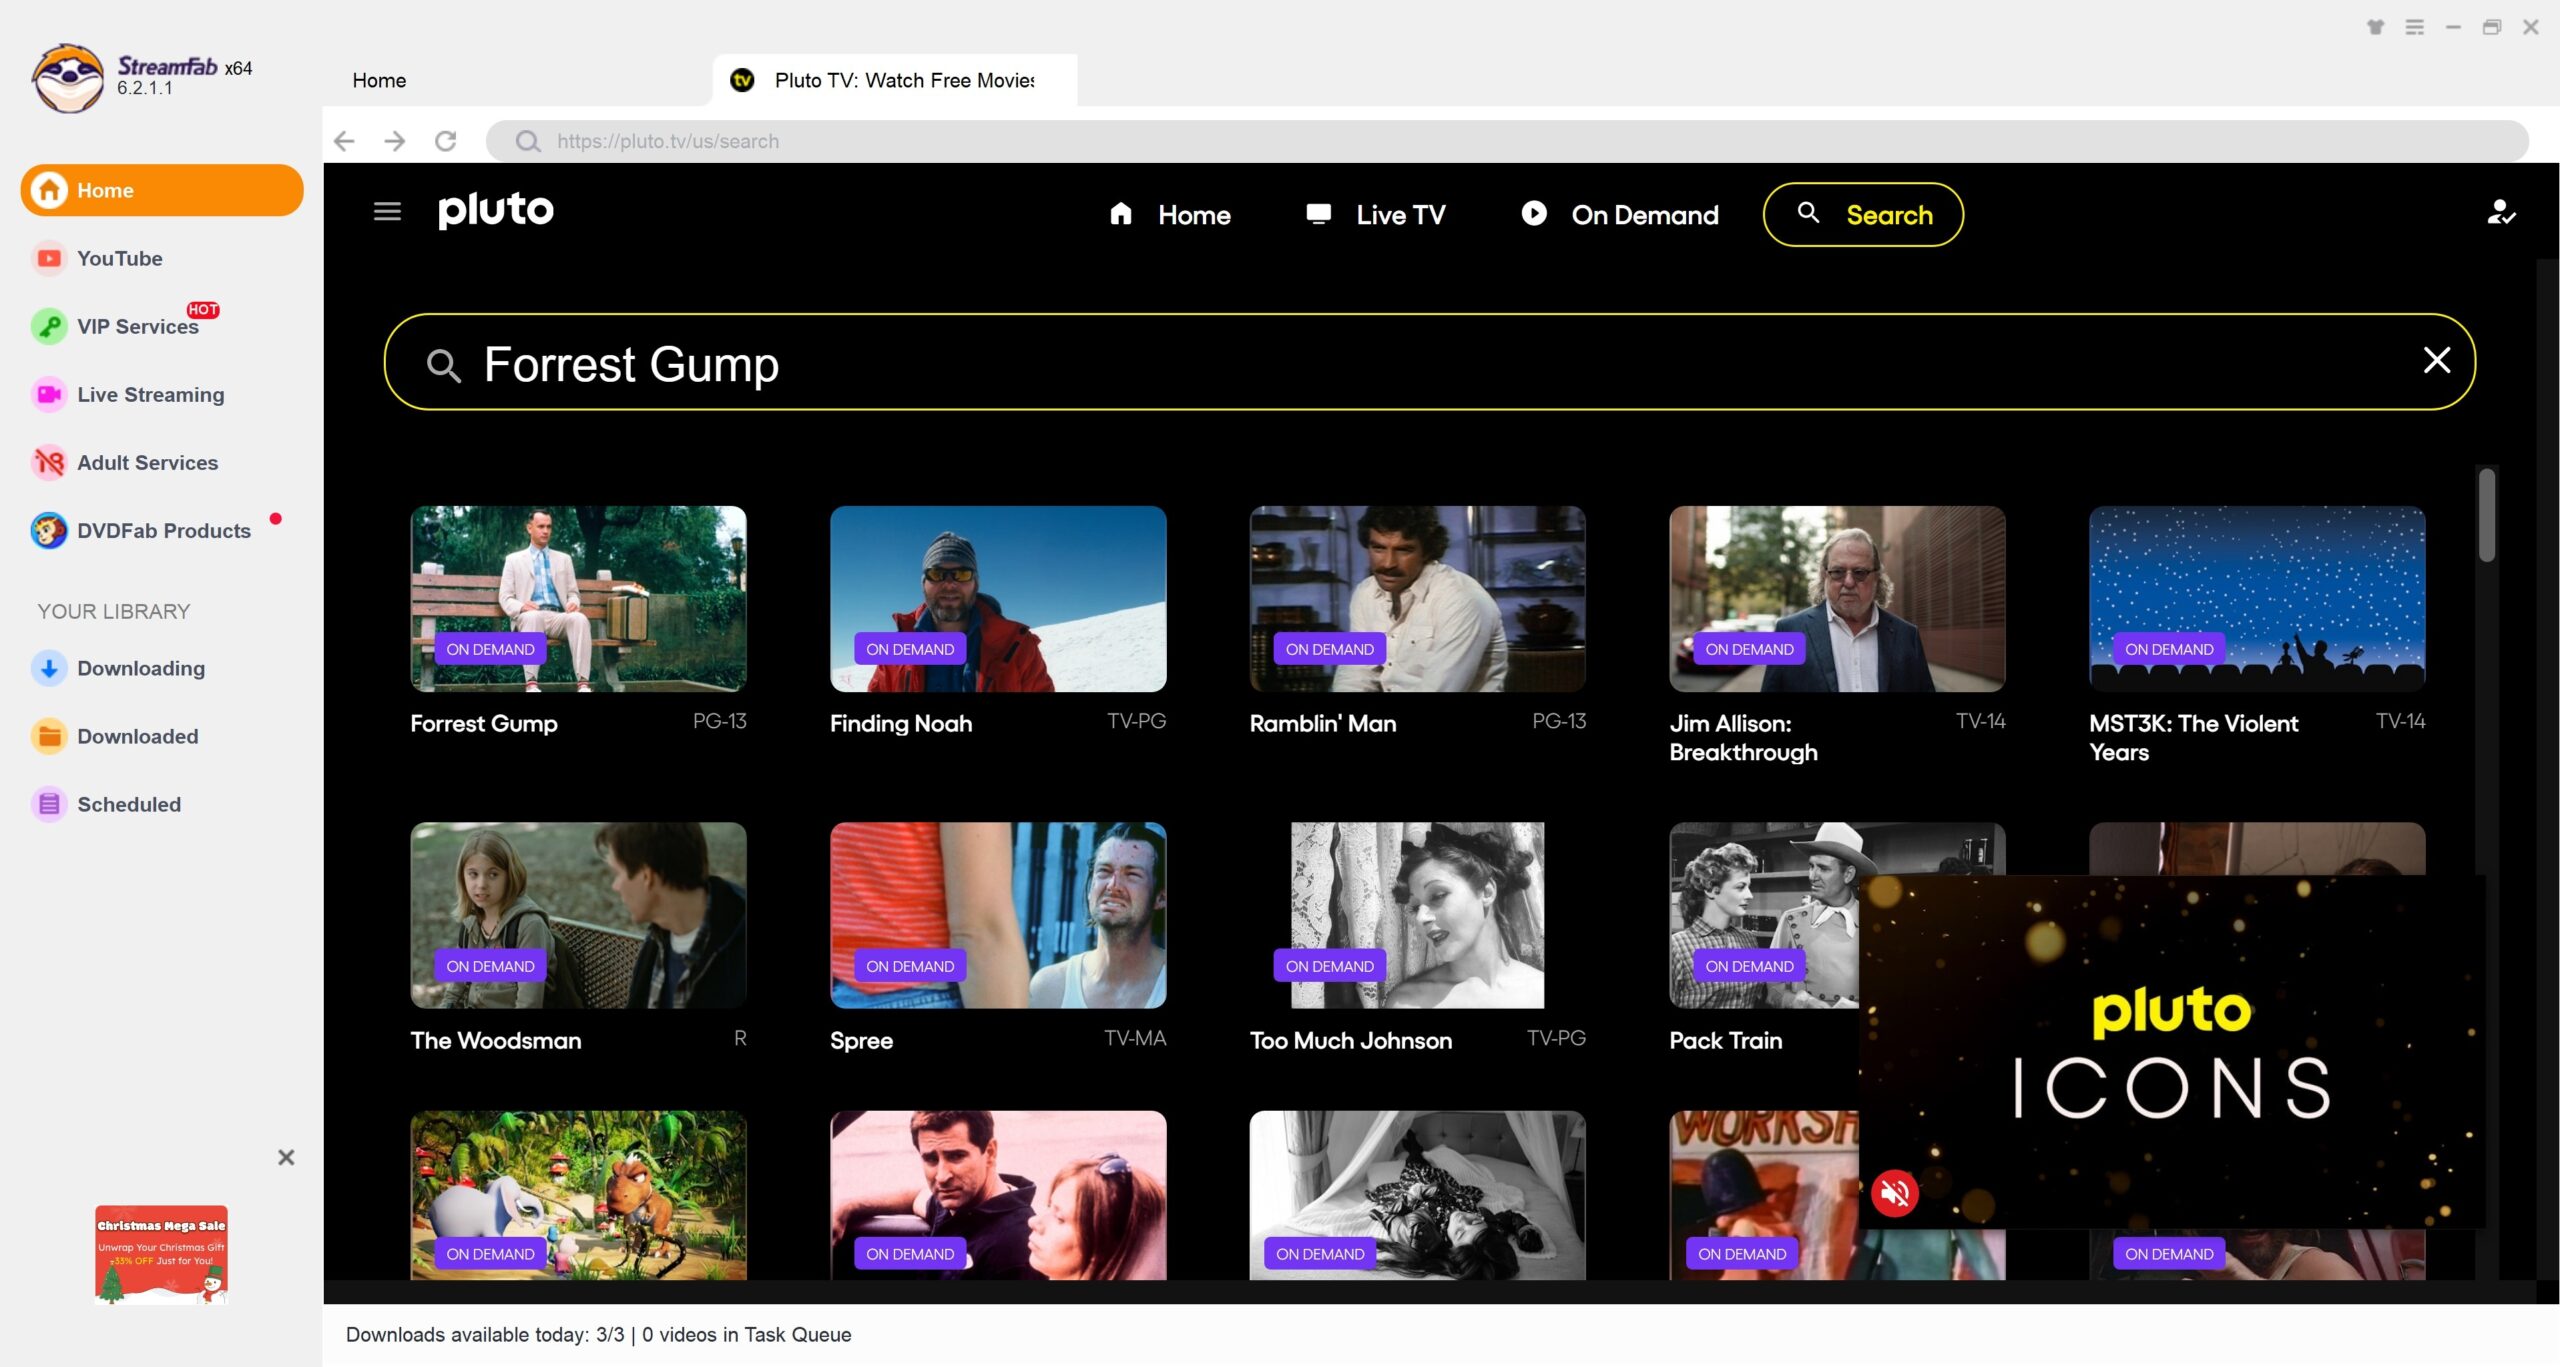Screen dimensions: 2560x1367
Task: Clear the Forrest Gump search text
Action: 2436,361
